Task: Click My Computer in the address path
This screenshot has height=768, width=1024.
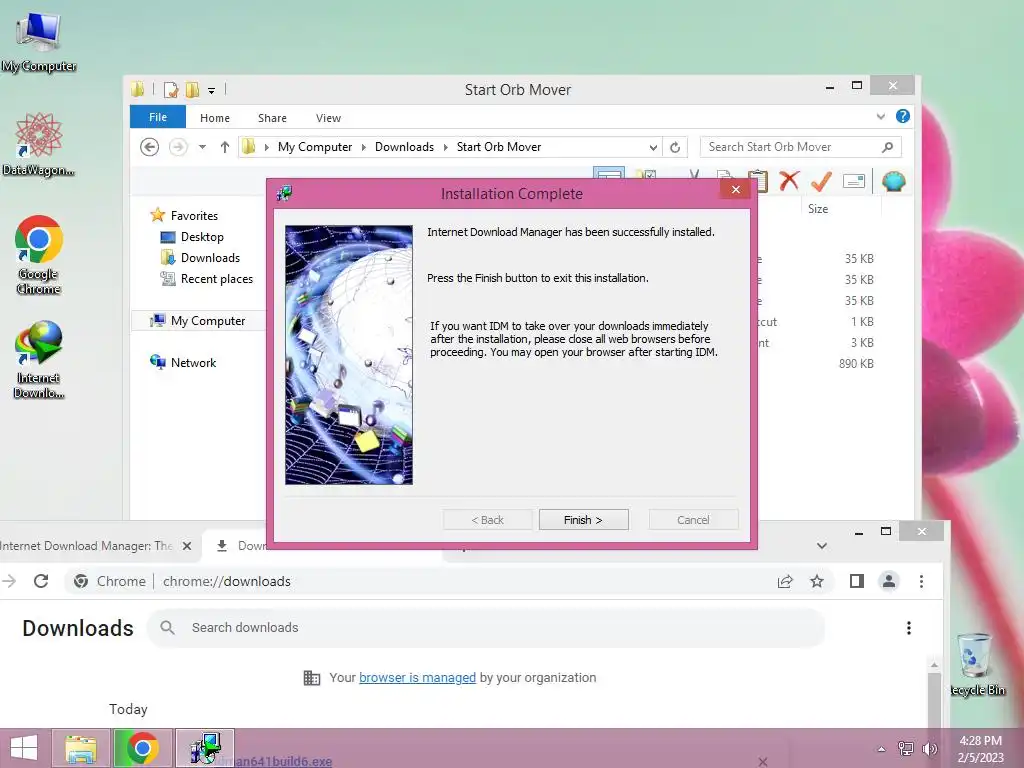Action: point(315,147)
